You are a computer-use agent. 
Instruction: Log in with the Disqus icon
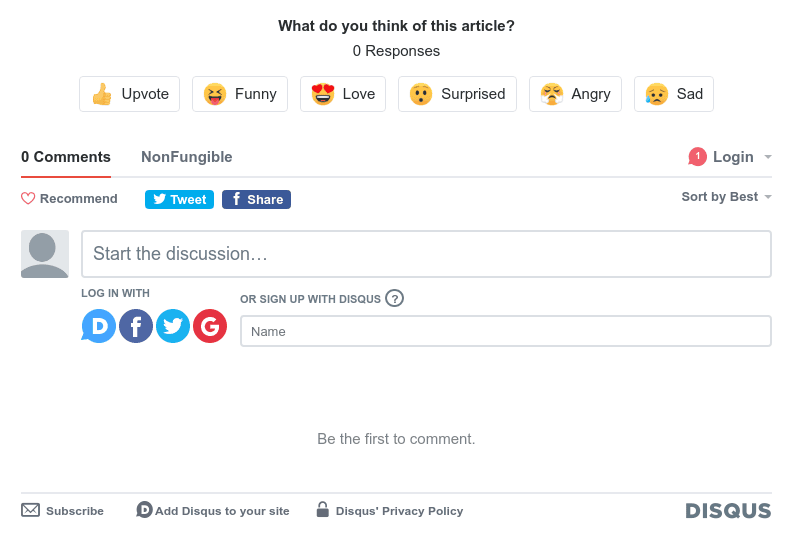(99, 326)
